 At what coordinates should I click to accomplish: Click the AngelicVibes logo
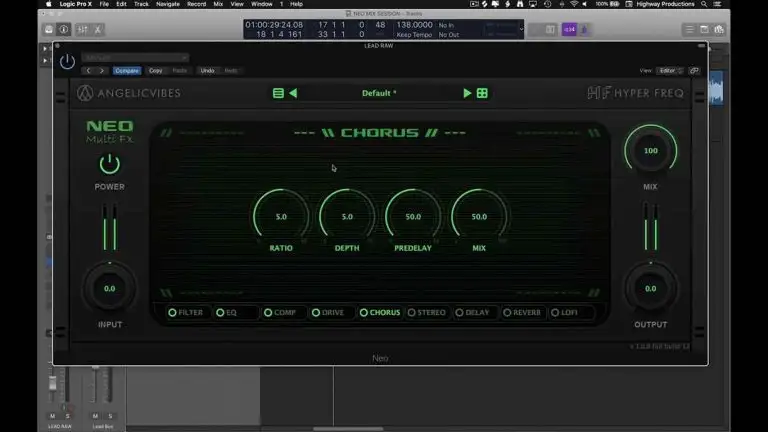[129, 93]
